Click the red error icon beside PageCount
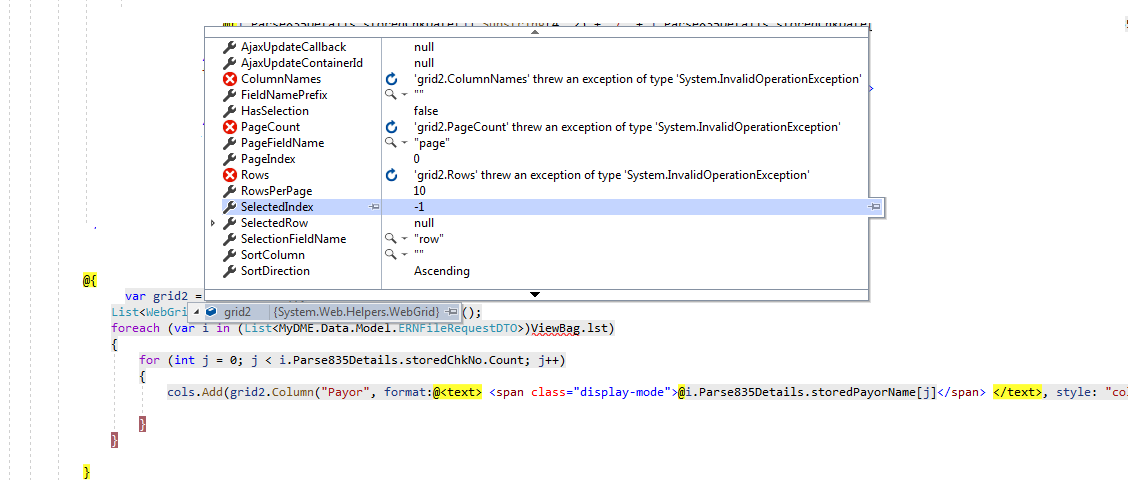1128x480 pixels. (229, 127)
